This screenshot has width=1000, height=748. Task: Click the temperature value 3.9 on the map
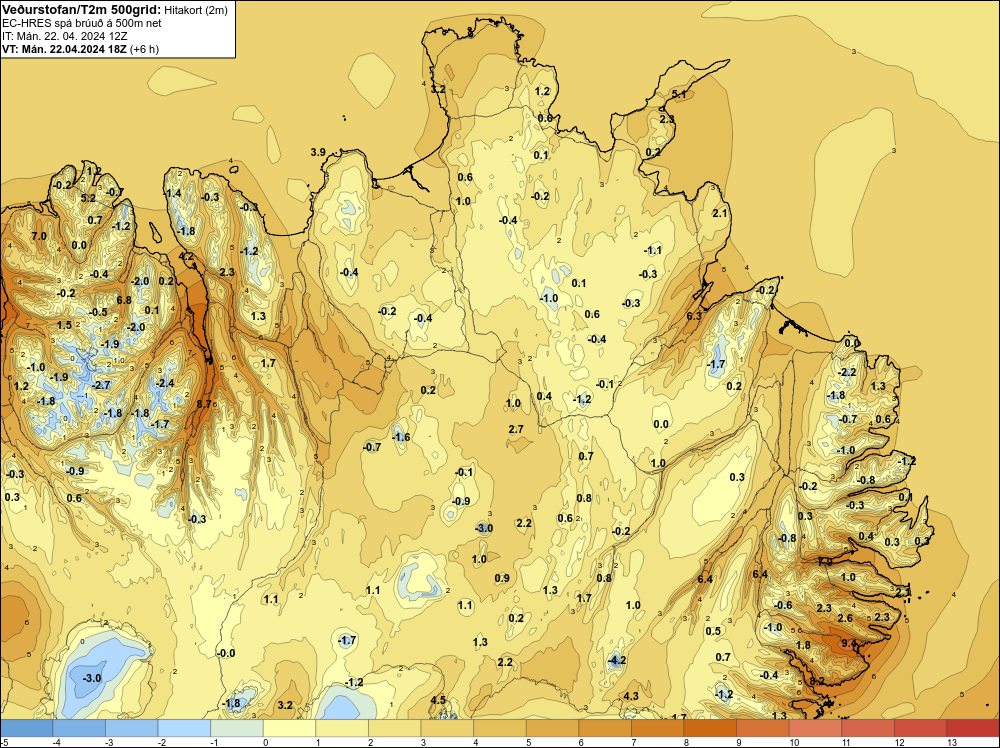click(318, 152)
